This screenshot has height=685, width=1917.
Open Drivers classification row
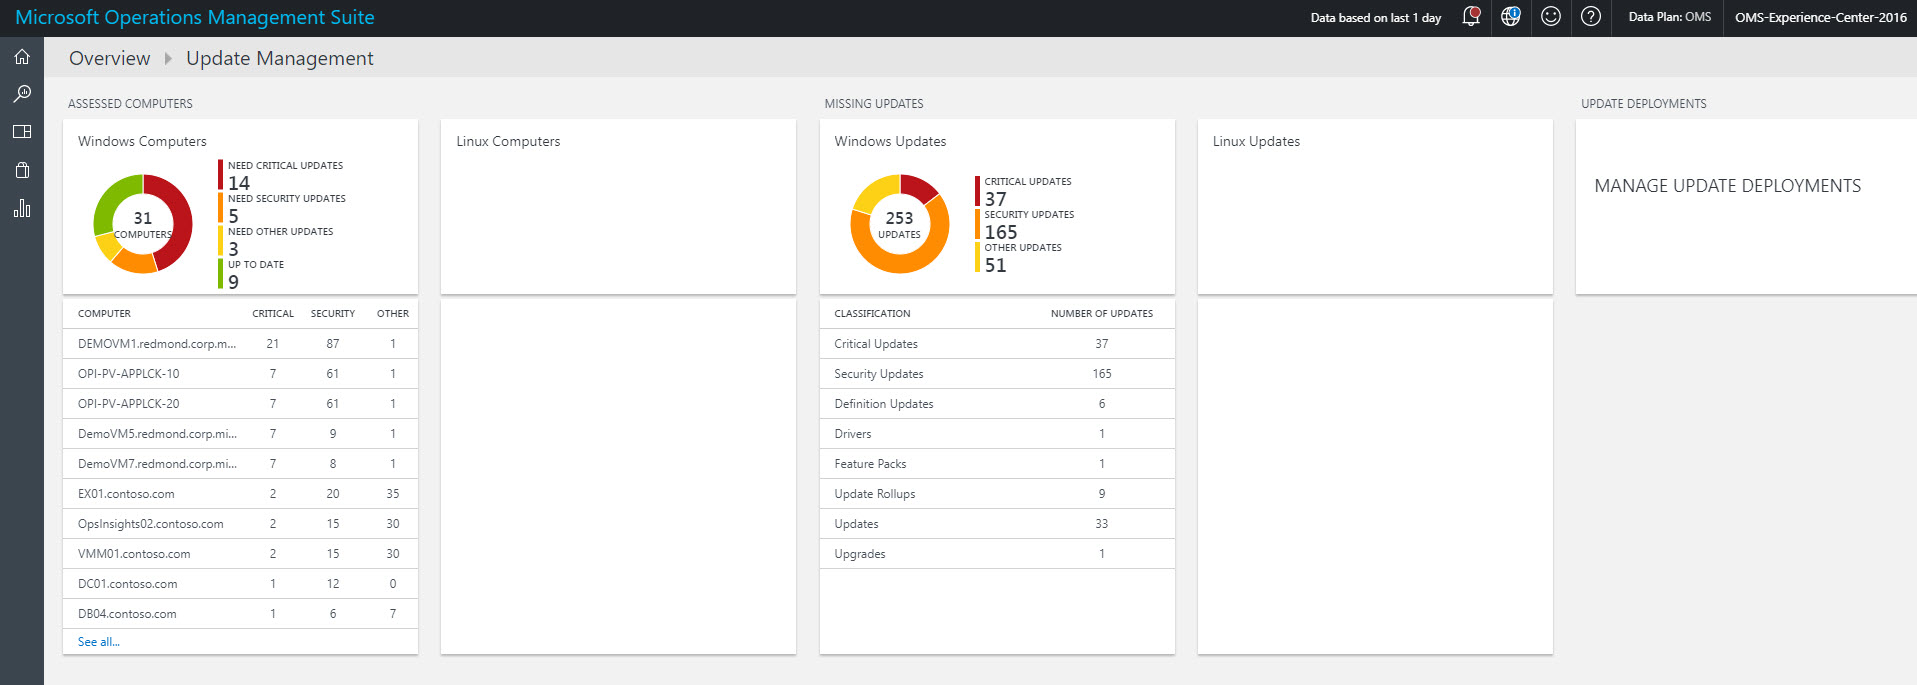coord(997,434)
